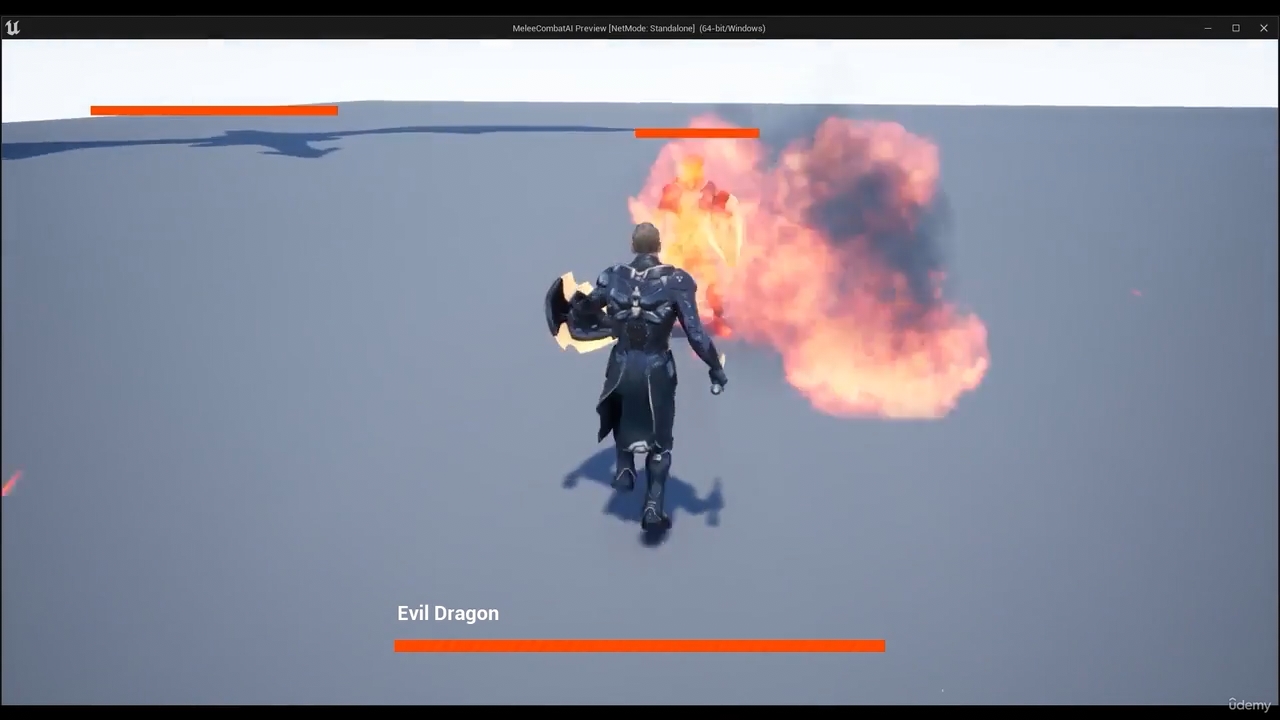Click the player health bar at top left
This screenshot has width=1280, height=720.
(x=214, y=111)
